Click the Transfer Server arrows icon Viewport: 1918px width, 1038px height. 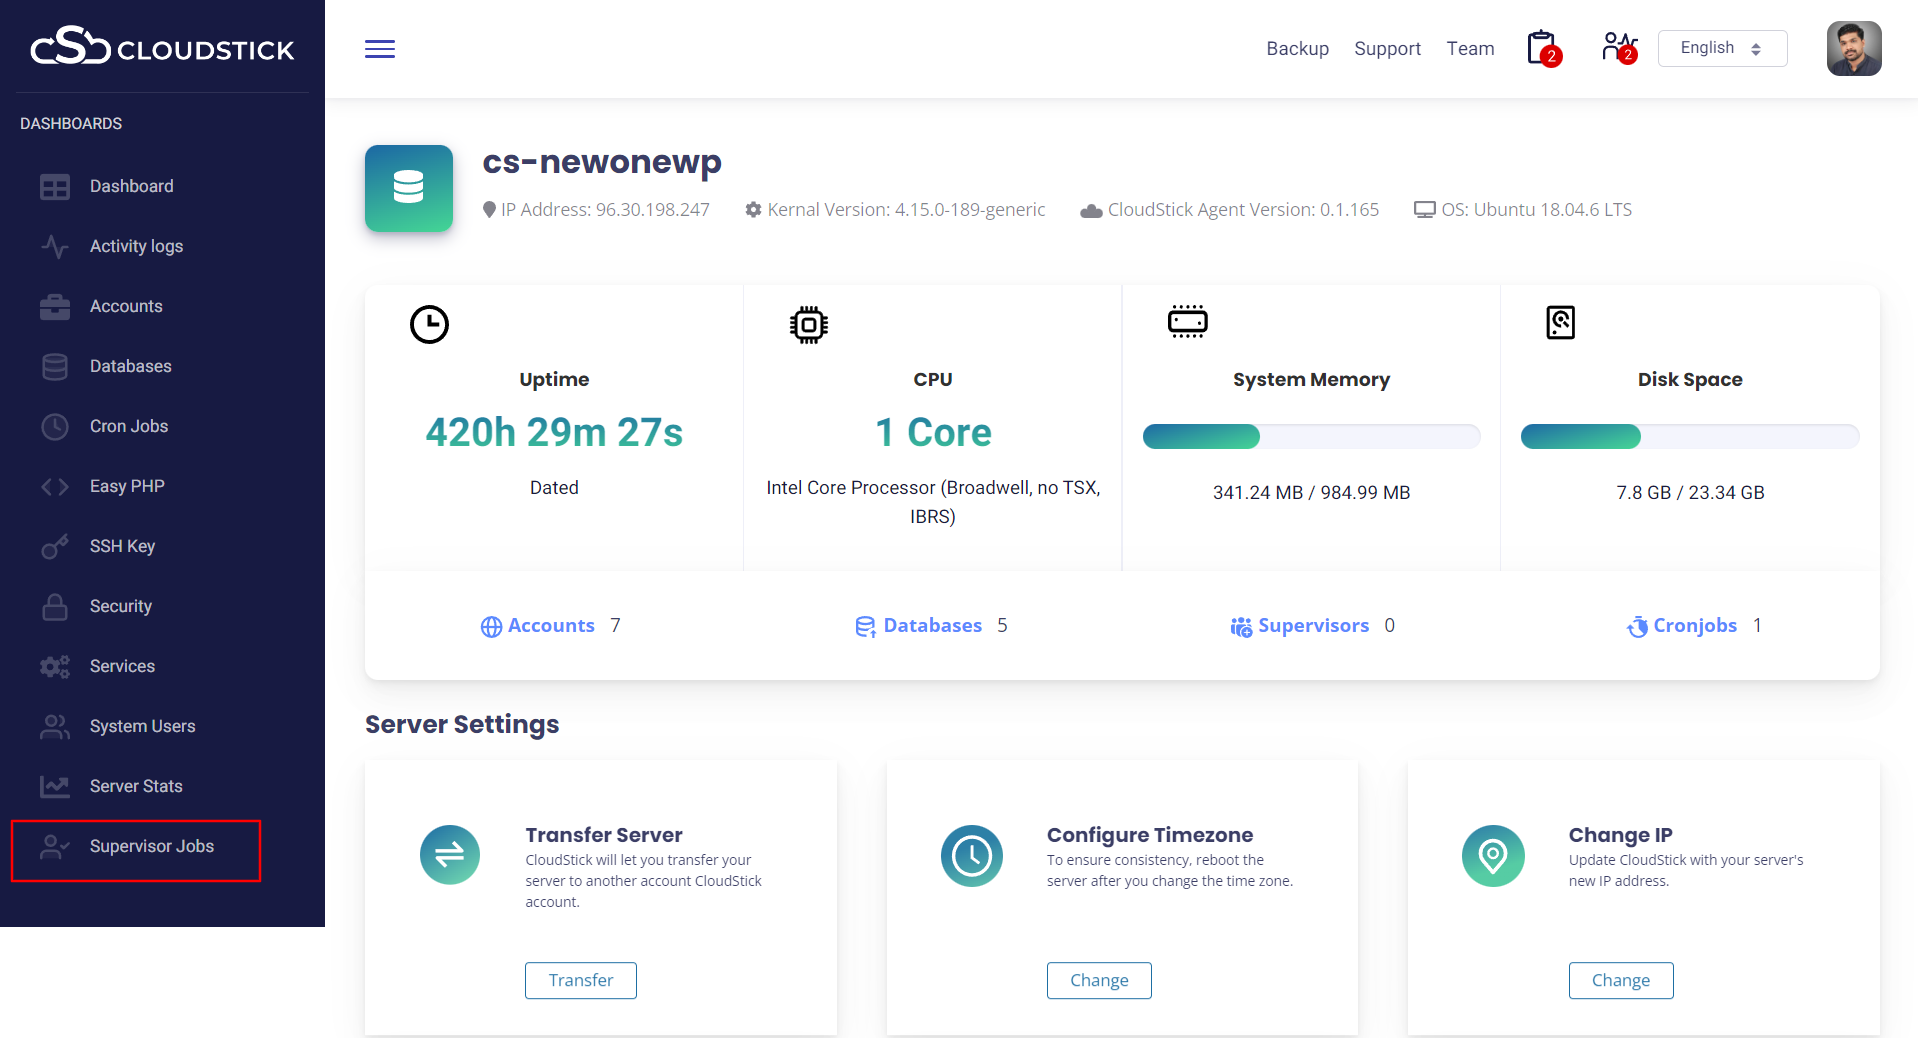pos(450,855)
